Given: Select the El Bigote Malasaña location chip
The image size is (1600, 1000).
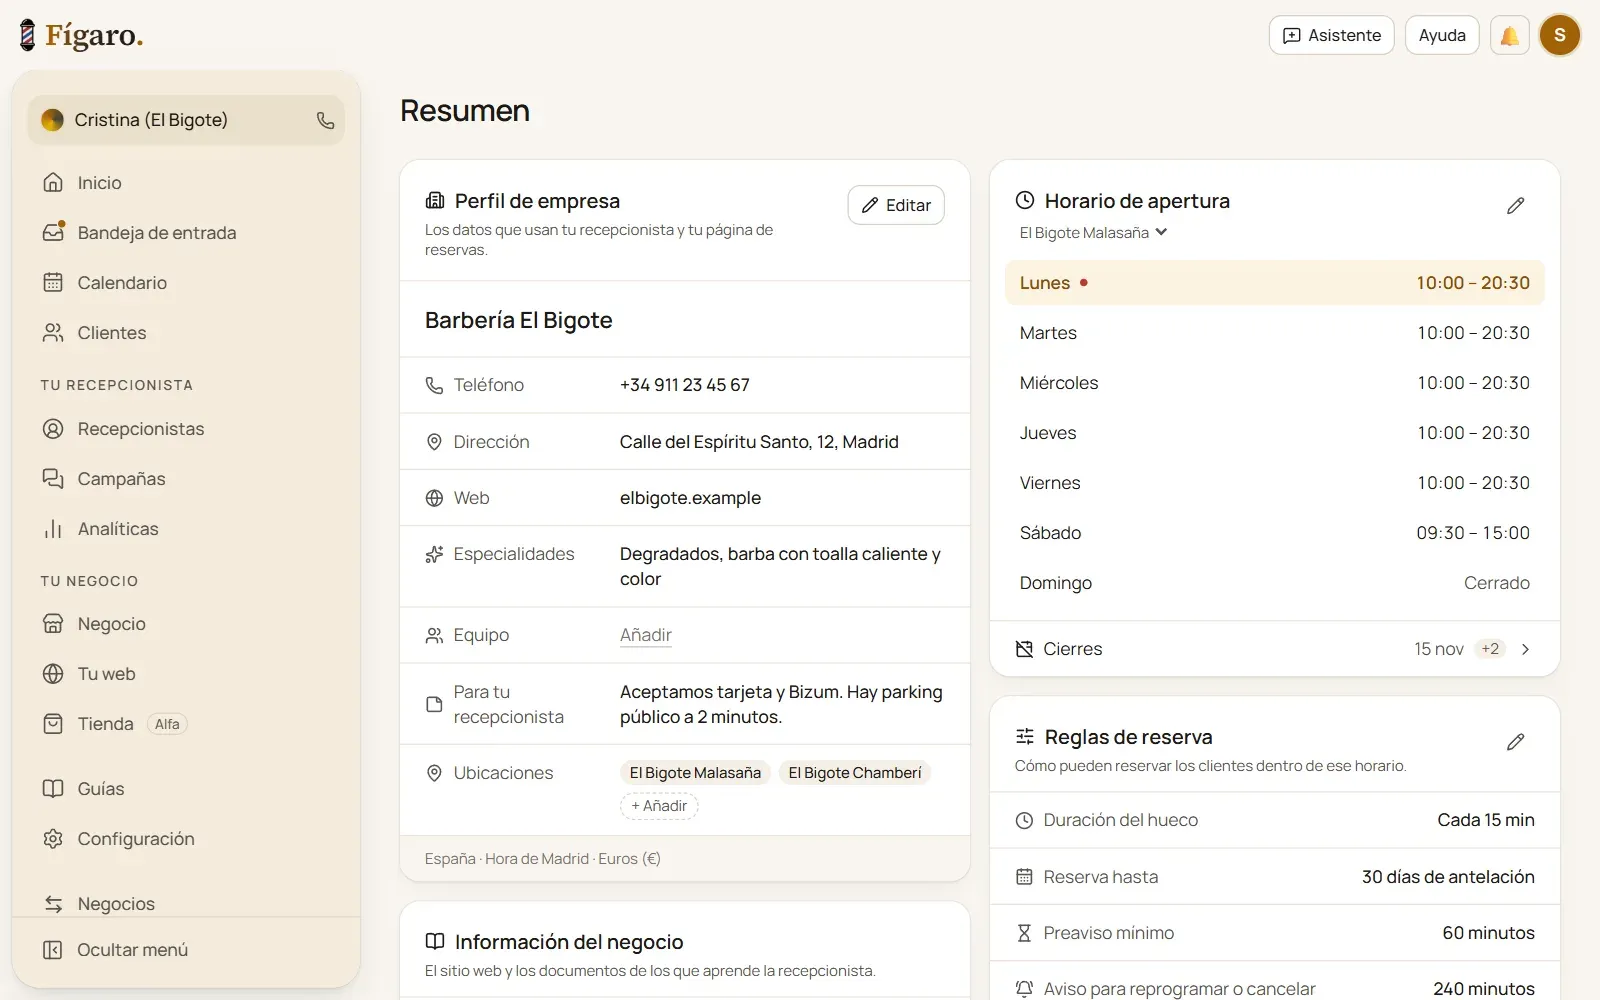Looking at the screenshot, I should pos(695,773).
